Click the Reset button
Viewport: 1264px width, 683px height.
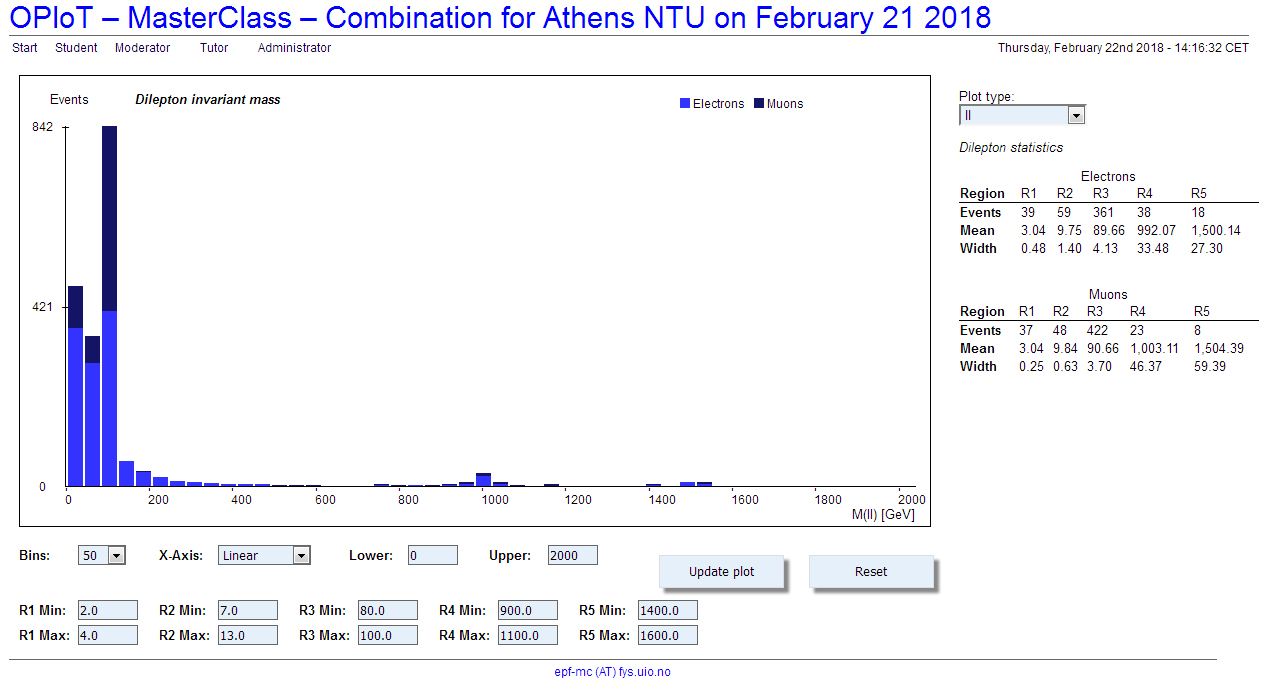click(x=871, y=572)
